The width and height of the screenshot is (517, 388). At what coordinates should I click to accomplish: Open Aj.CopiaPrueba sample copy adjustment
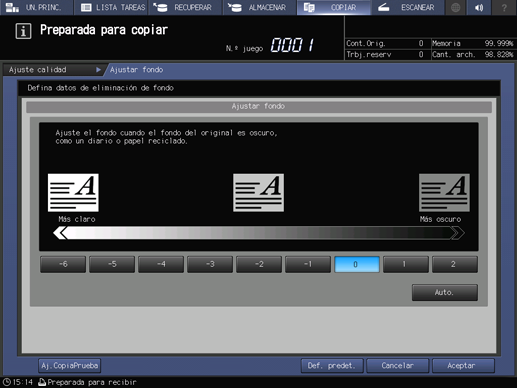click(x=70, y=366)
